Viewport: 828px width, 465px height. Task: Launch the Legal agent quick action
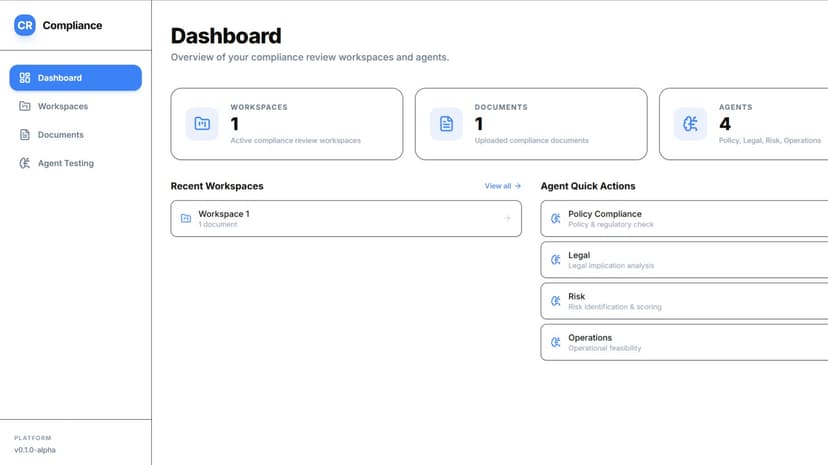click(x=684, y=260)
